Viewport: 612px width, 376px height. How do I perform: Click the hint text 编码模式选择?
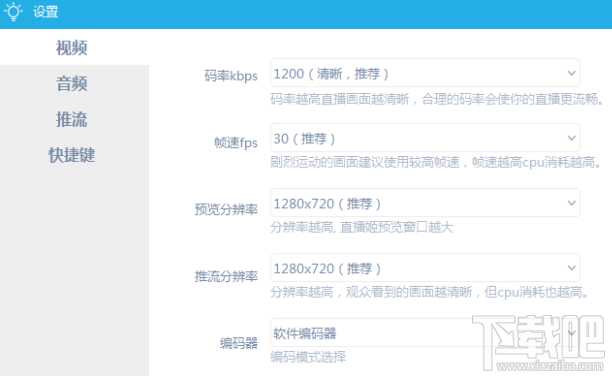click(x=308, y=357)
